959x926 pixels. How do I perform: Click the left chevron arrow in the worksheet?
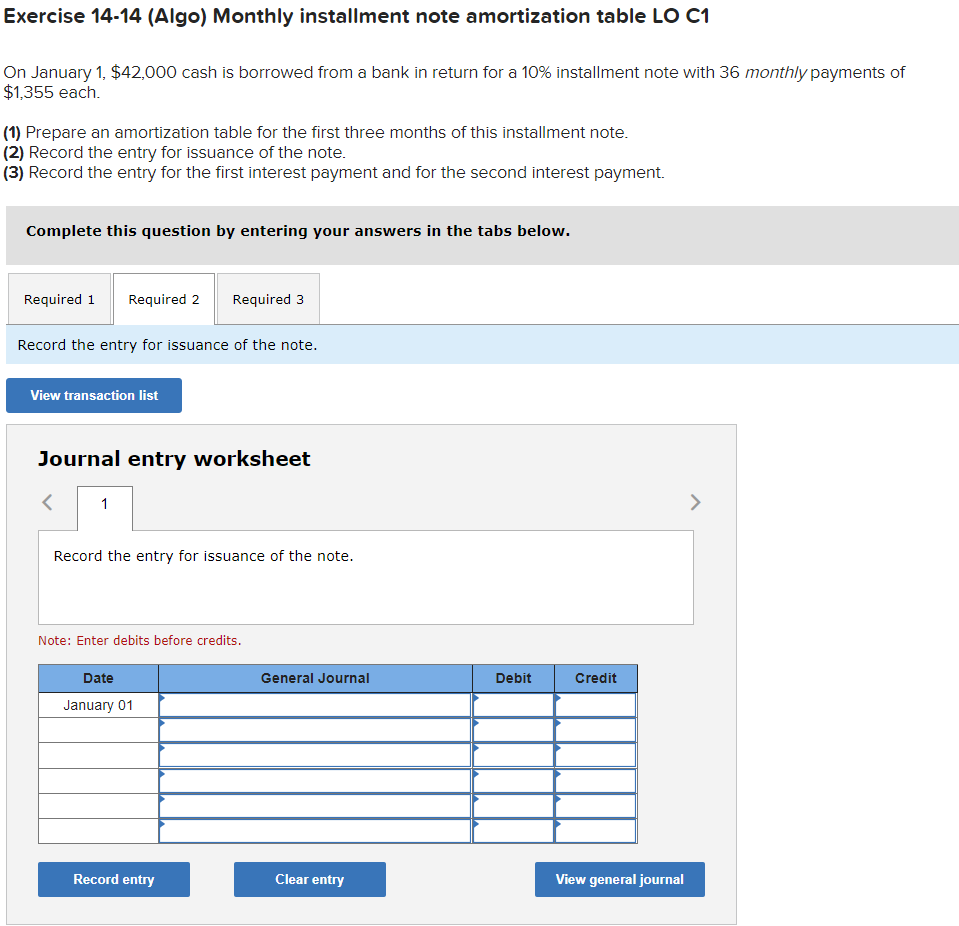point(46,502)
